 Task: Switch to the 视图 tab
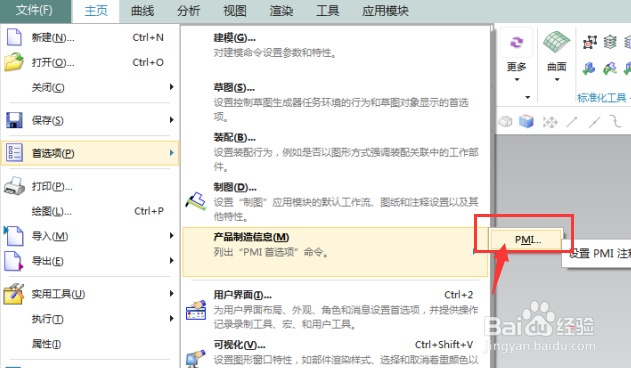(235, 11)
